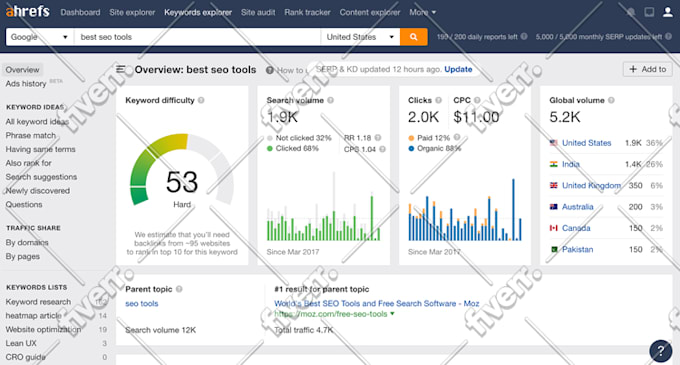680x365 pixels.
Task: Open the Dashboard tab
Action: (x=80, y=12)
